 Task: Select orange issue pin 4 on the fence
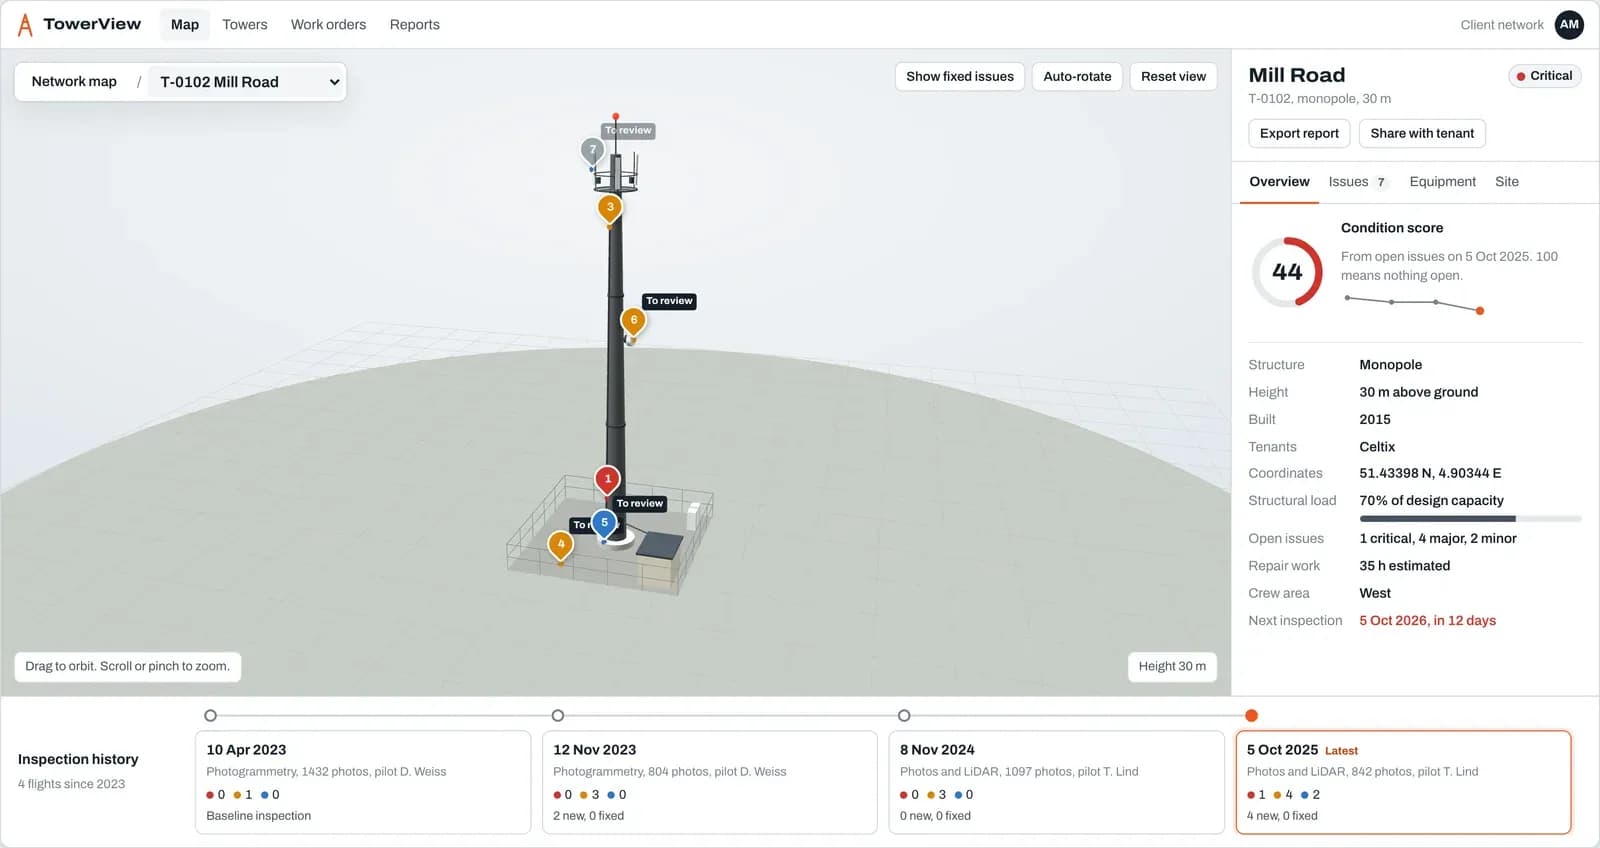pos(561,545)
